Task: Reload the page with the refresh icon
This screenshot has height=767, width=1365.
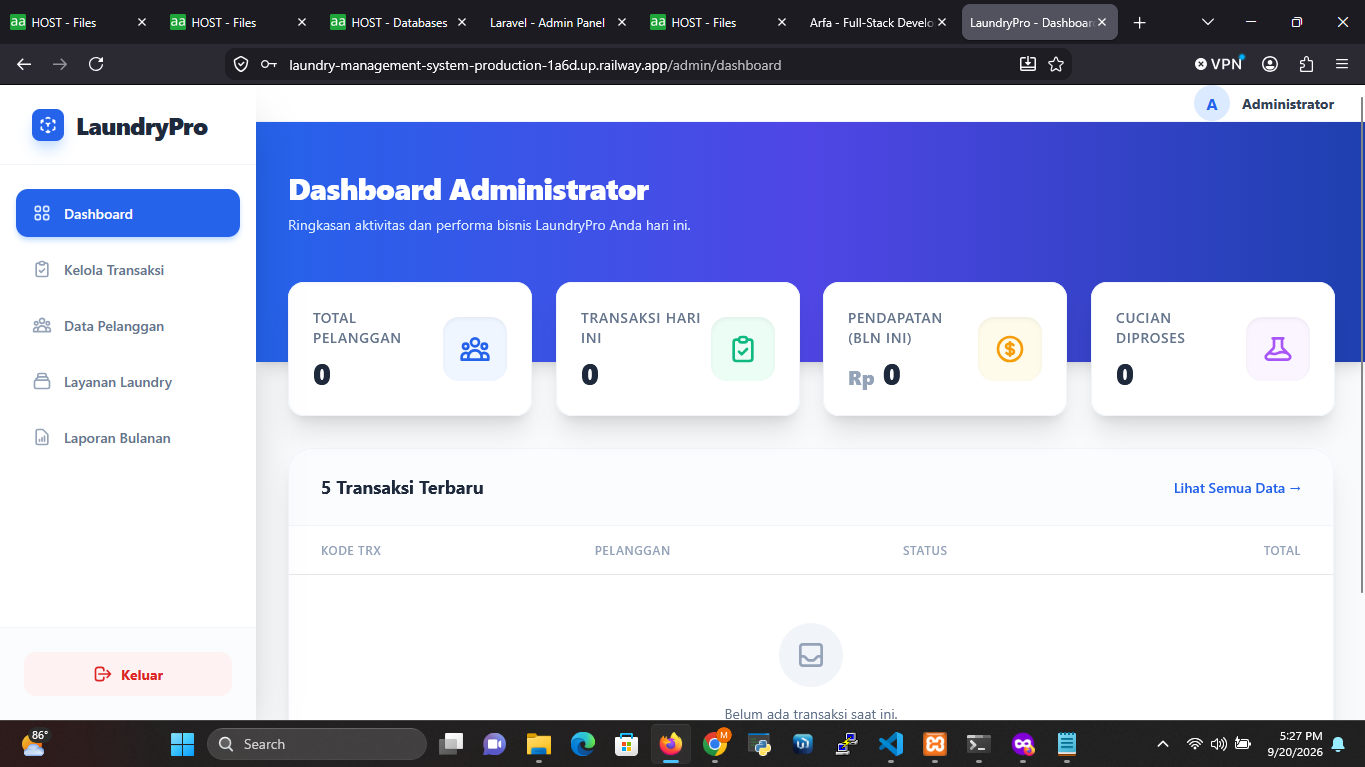Action: pos(96,64)
